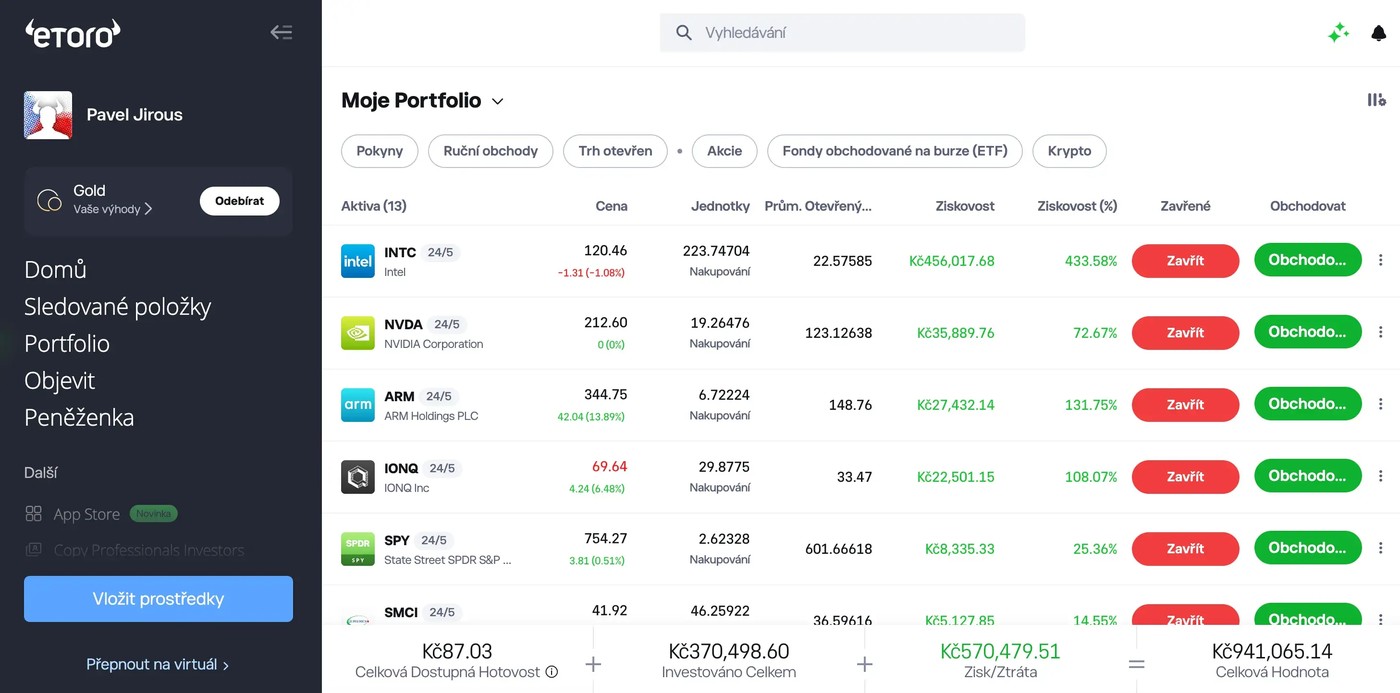Viewport: 1400px width, 693px height.
Task: Click Kč941,065.14 total value
Action: pos(1272,651)
